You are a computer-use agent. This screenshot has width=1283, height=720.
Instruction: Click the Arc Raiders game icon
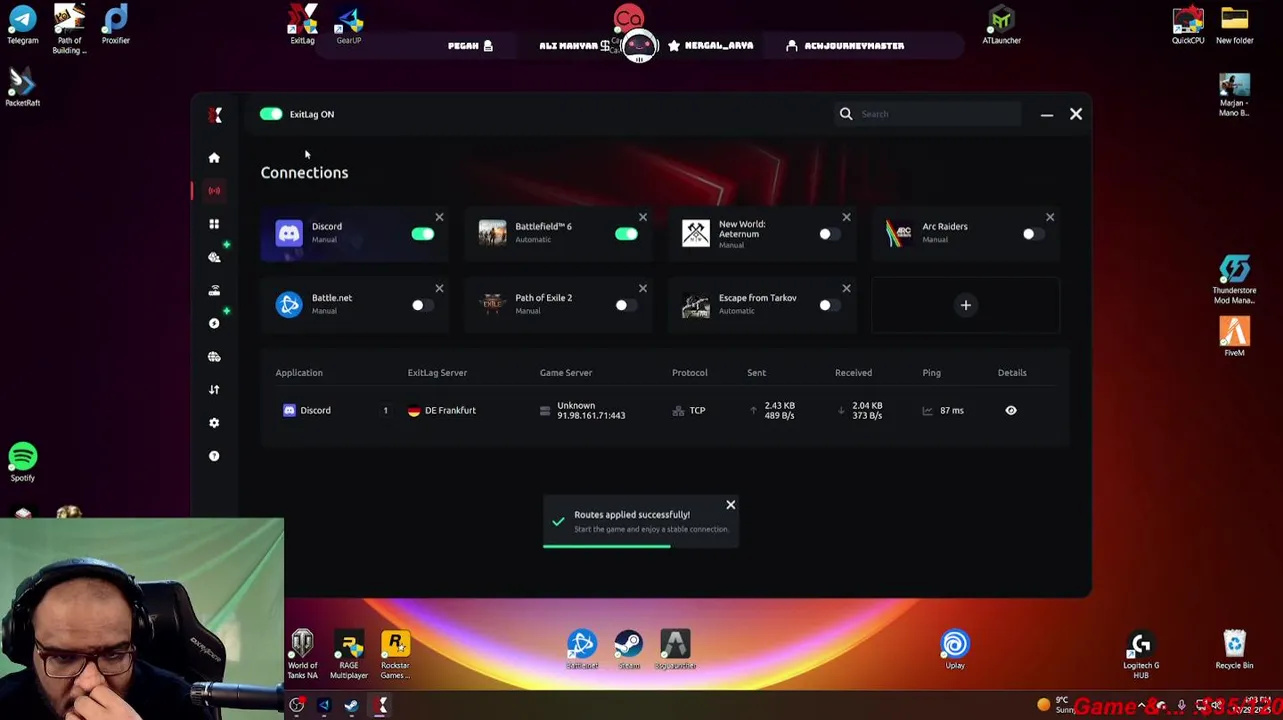pos(899,233)
